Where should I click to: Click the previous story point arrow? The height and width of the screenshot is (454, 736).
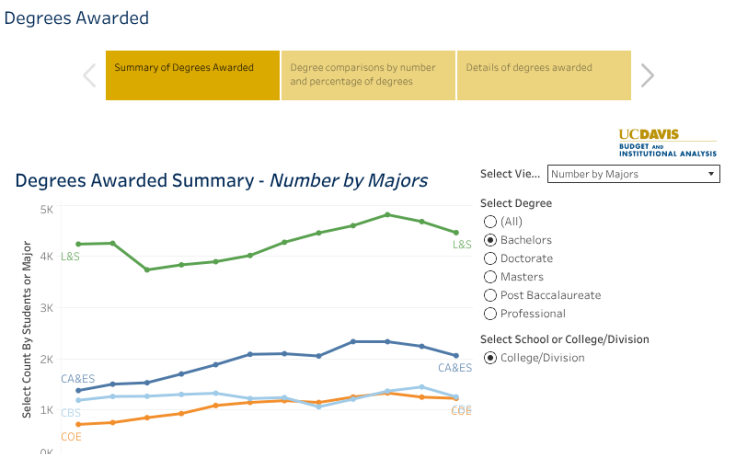[89, 75]
